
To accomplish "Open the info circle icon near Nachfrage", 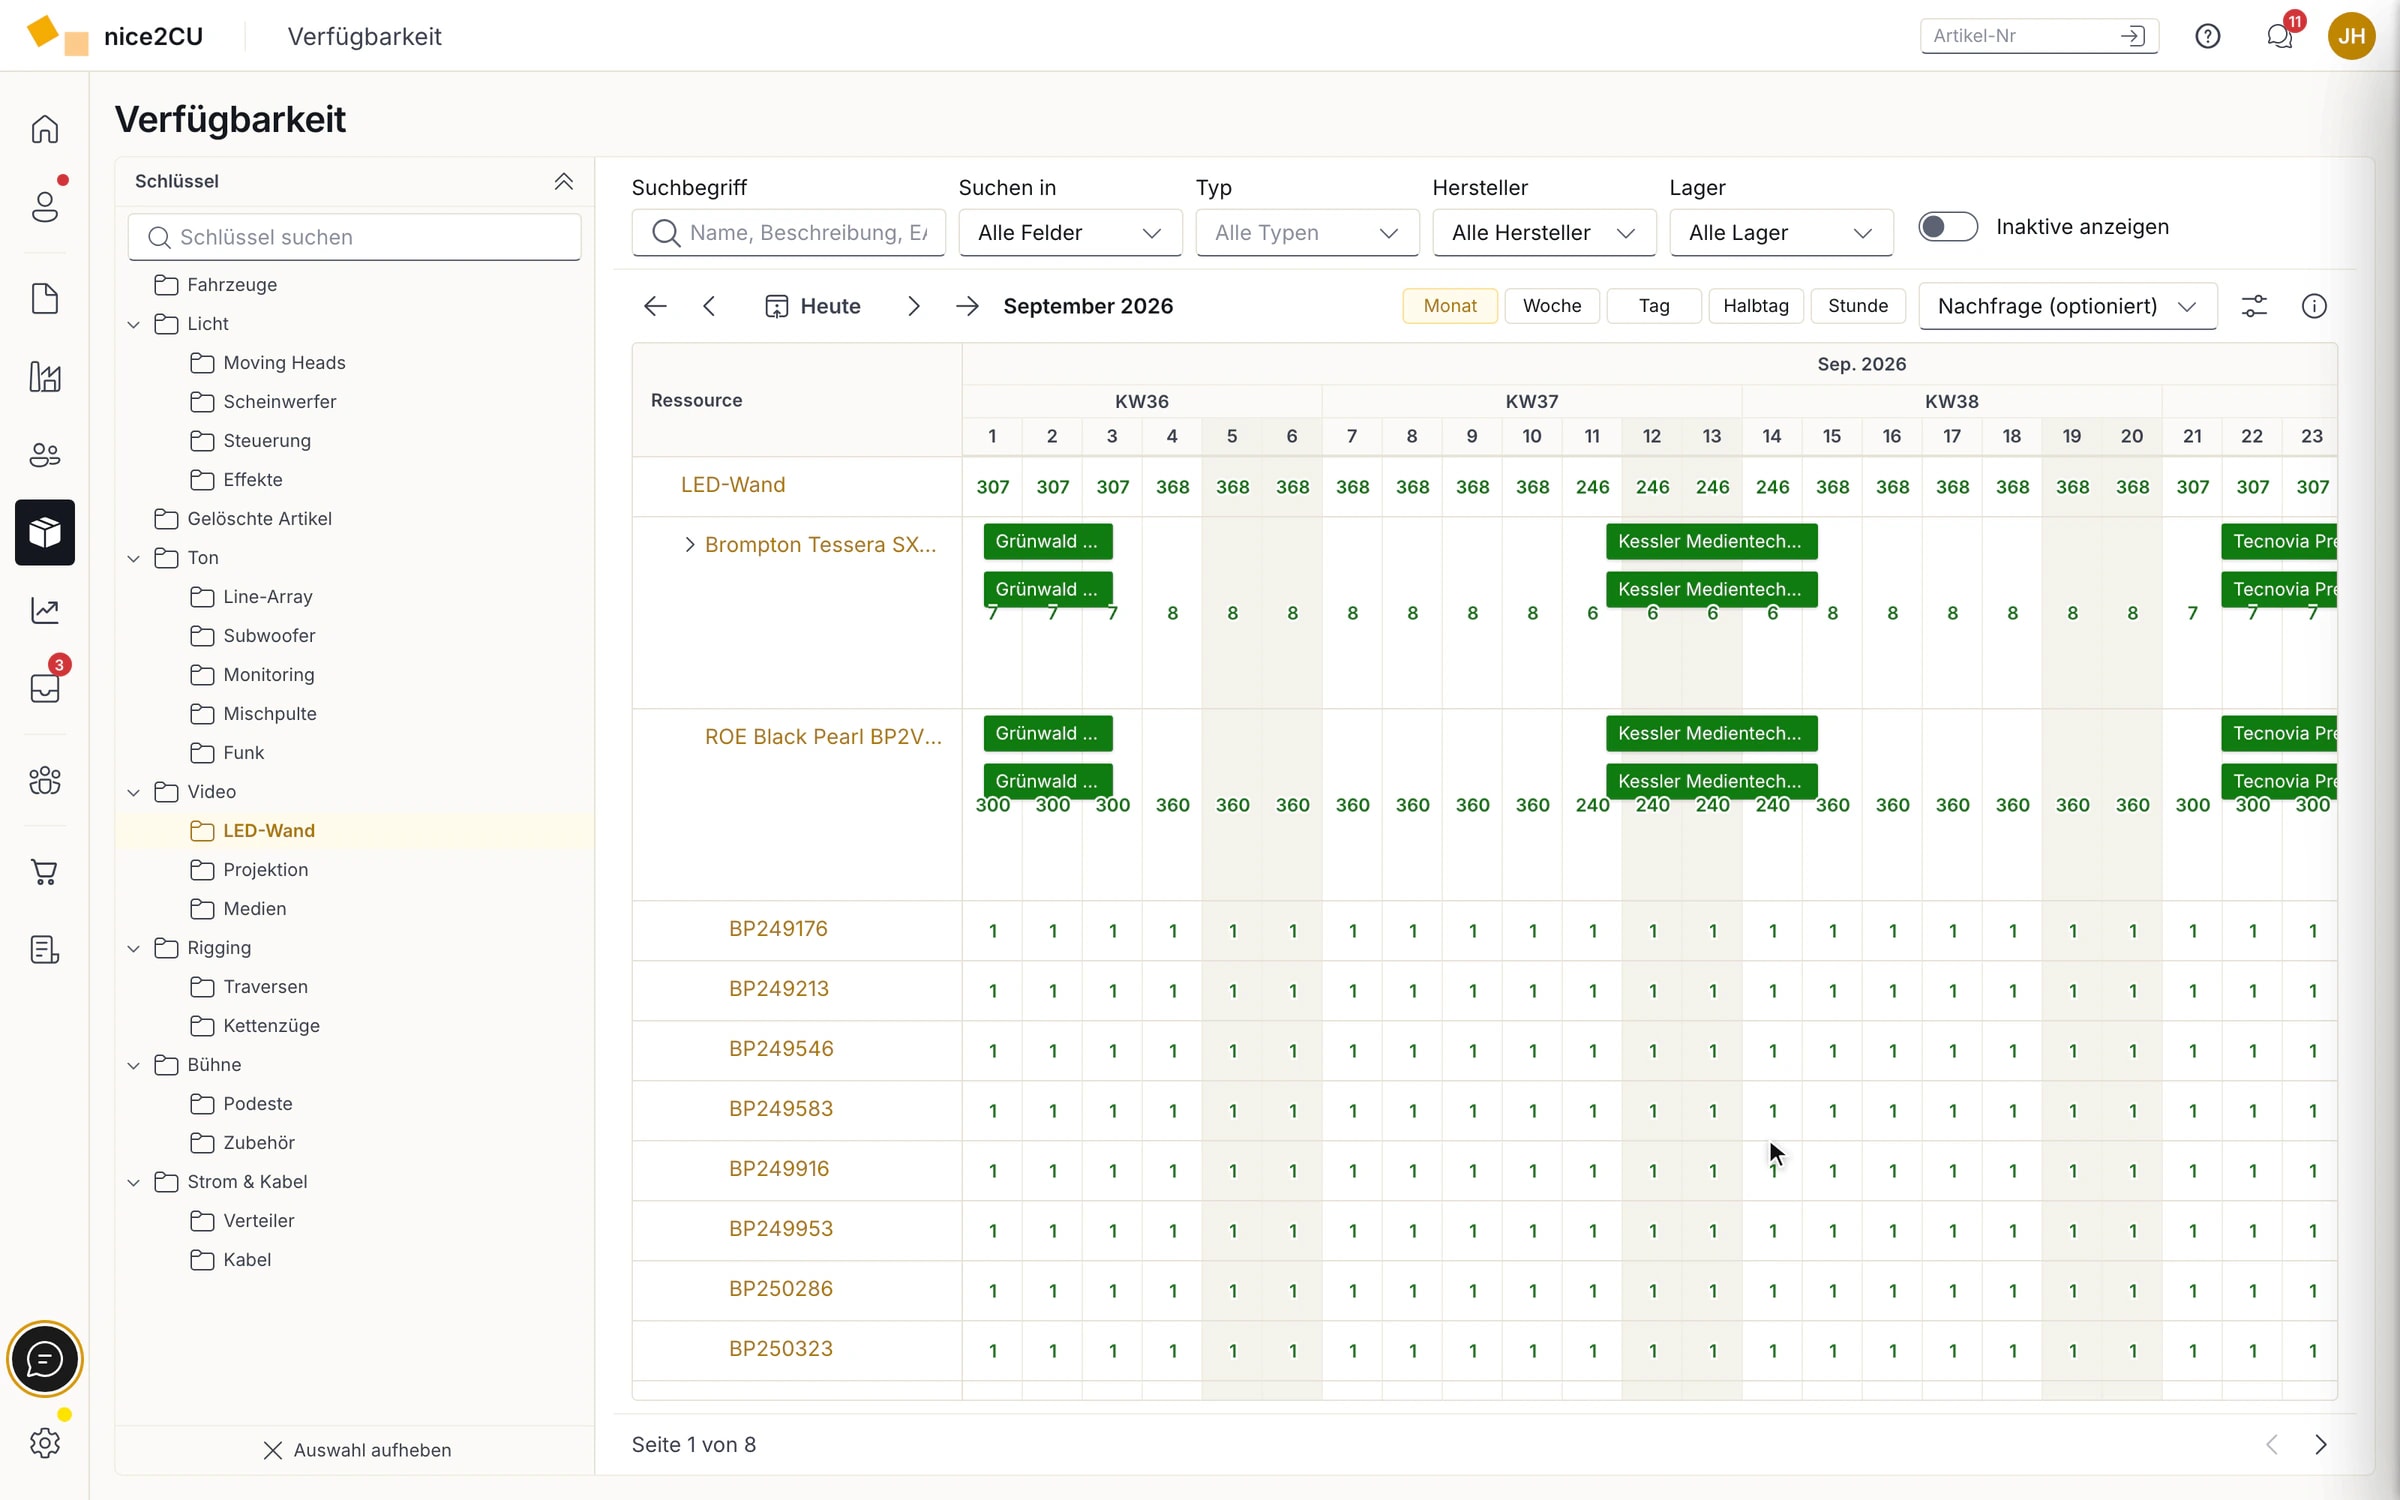I will click(2314, 306).
